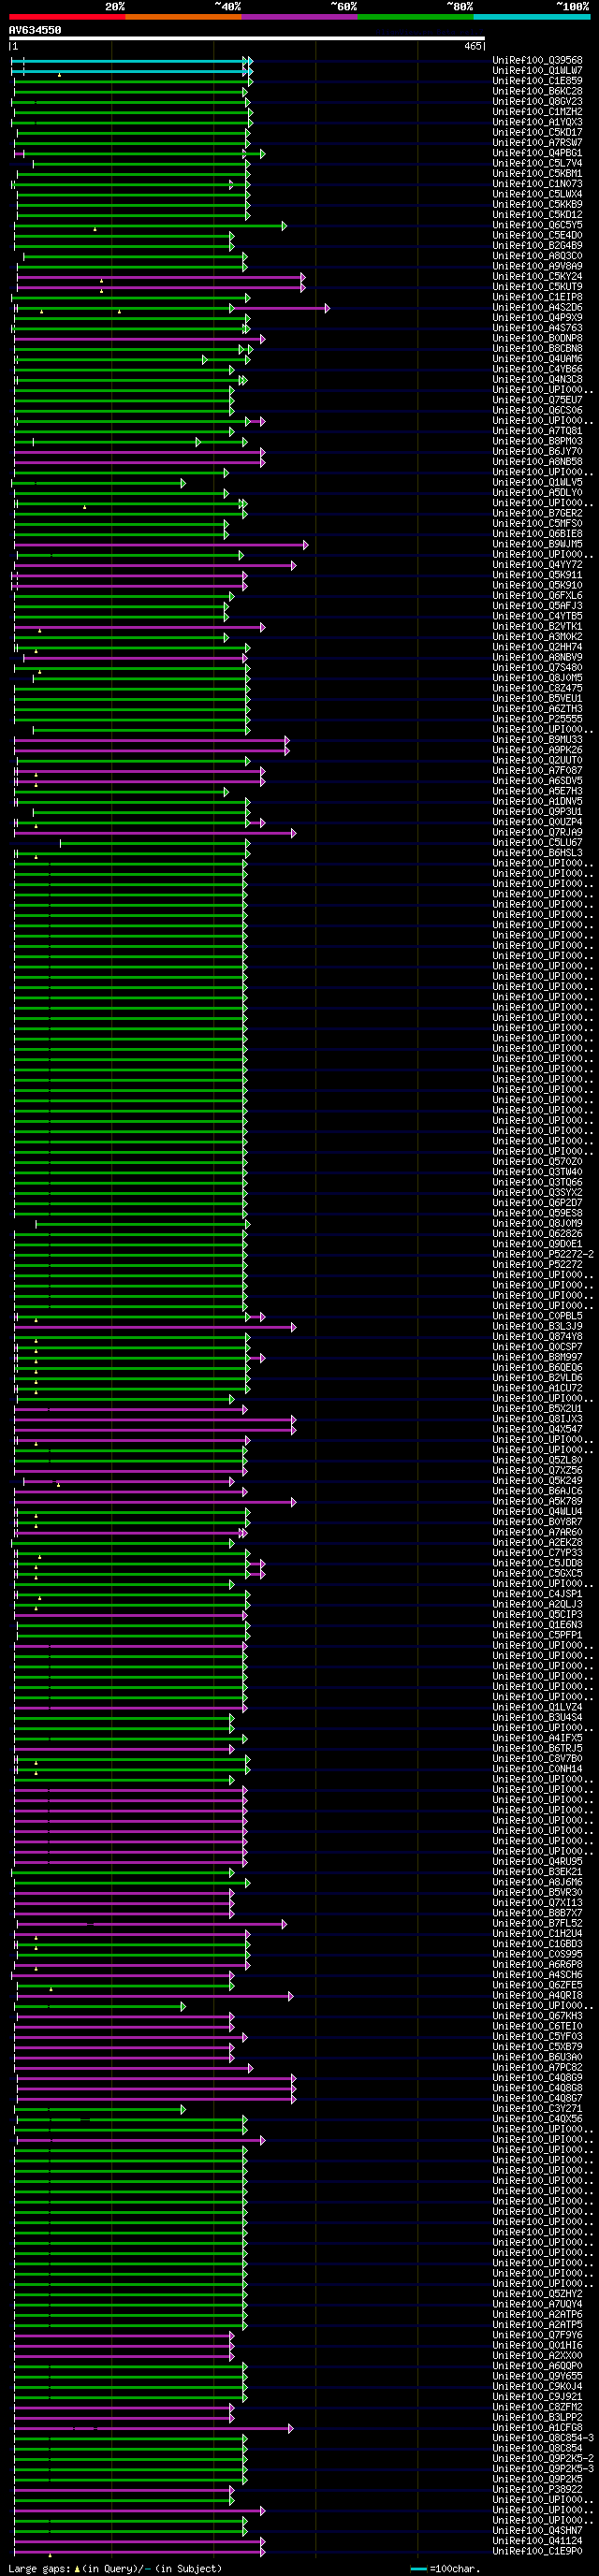Click the UniRef100_C1MZH2 entry
The image size is (599, 2576).
537,112
